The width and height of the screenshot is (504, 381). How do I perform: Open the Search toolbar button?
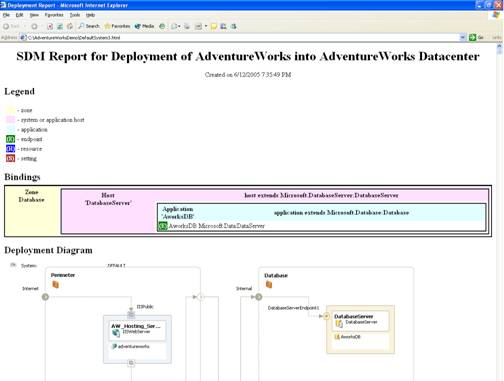(89, 26)
